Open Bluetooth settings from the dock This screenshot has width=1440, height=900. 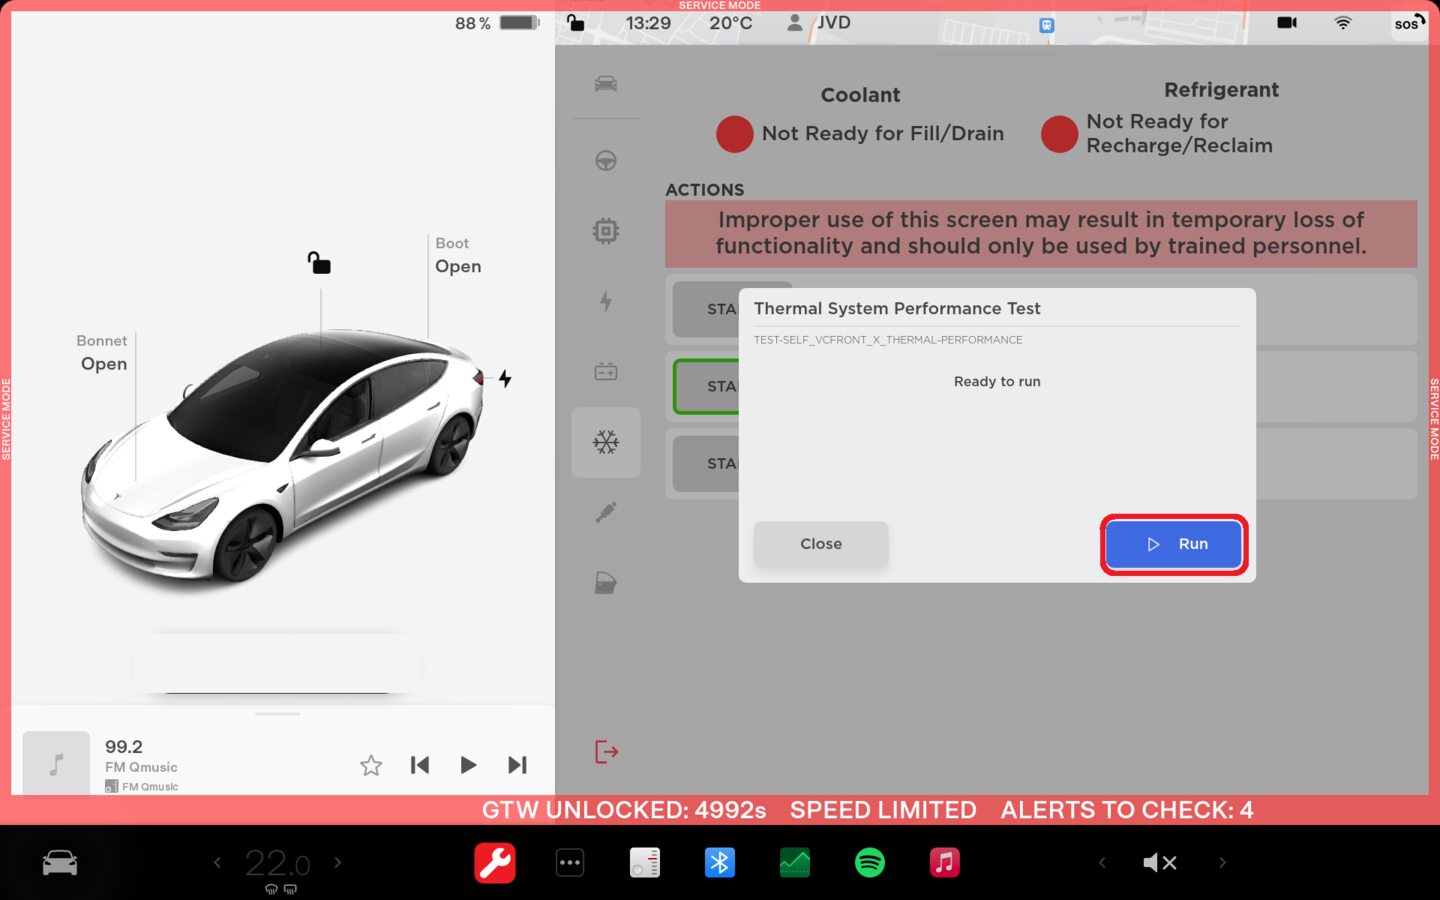tap(720, 862)
